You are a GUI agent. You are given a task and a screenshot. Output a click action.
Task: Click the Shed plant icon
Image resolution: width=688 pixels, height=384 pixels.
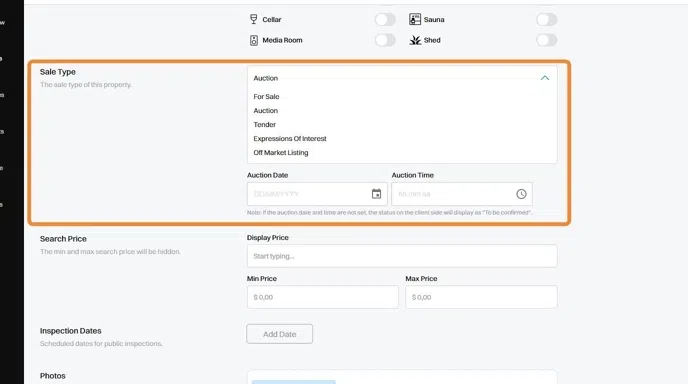(x=415, y=40)
